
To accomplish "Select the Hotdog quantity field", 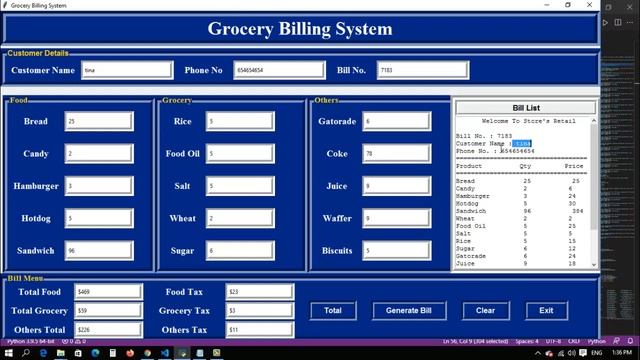I will click(99, 218).
